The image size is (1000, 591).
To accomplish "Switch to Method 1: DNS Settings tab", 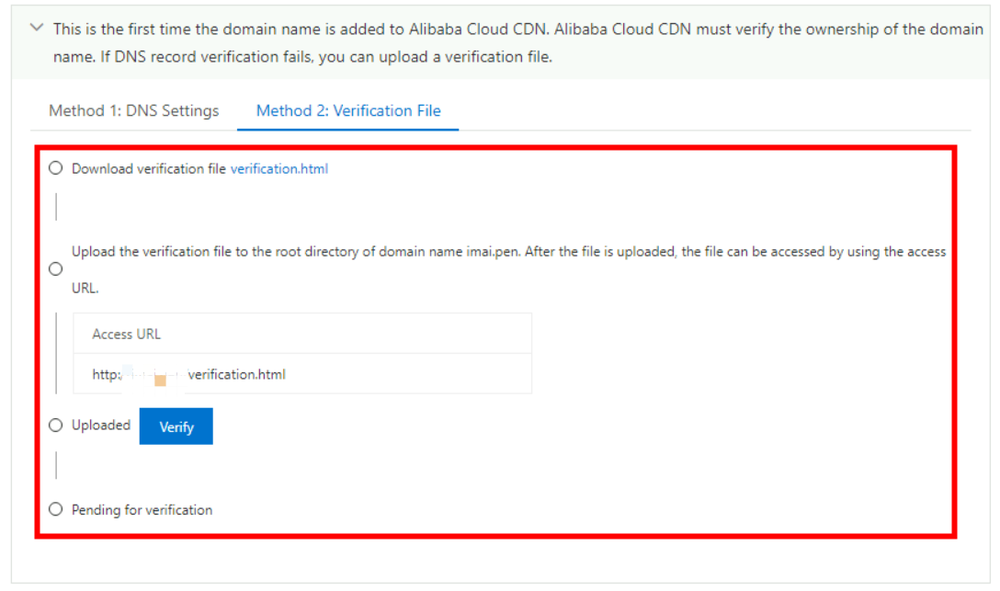I will (x=134, y=111).
